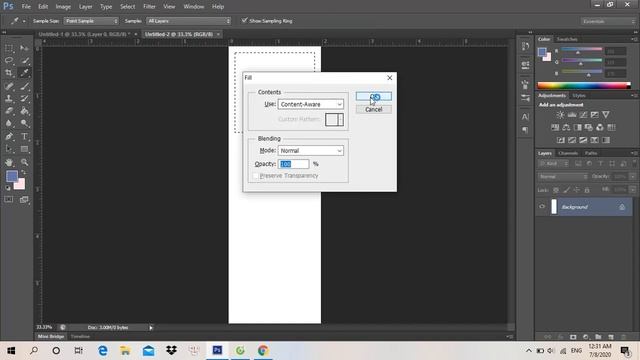The width and height of the screenshot is (640, 360).
Task: Toggle lock all in Layers panel
Action: point(587,190)
